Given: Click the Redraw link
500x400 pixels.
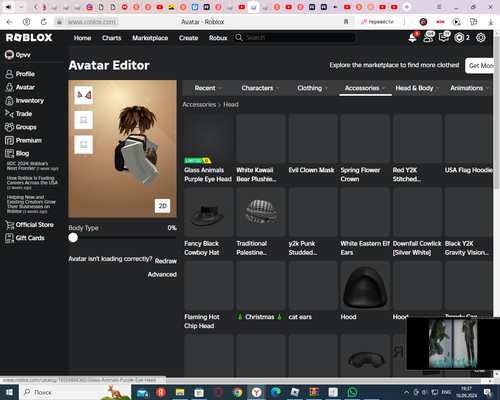Looking at the screenshot, I should [x=166, y=261].
